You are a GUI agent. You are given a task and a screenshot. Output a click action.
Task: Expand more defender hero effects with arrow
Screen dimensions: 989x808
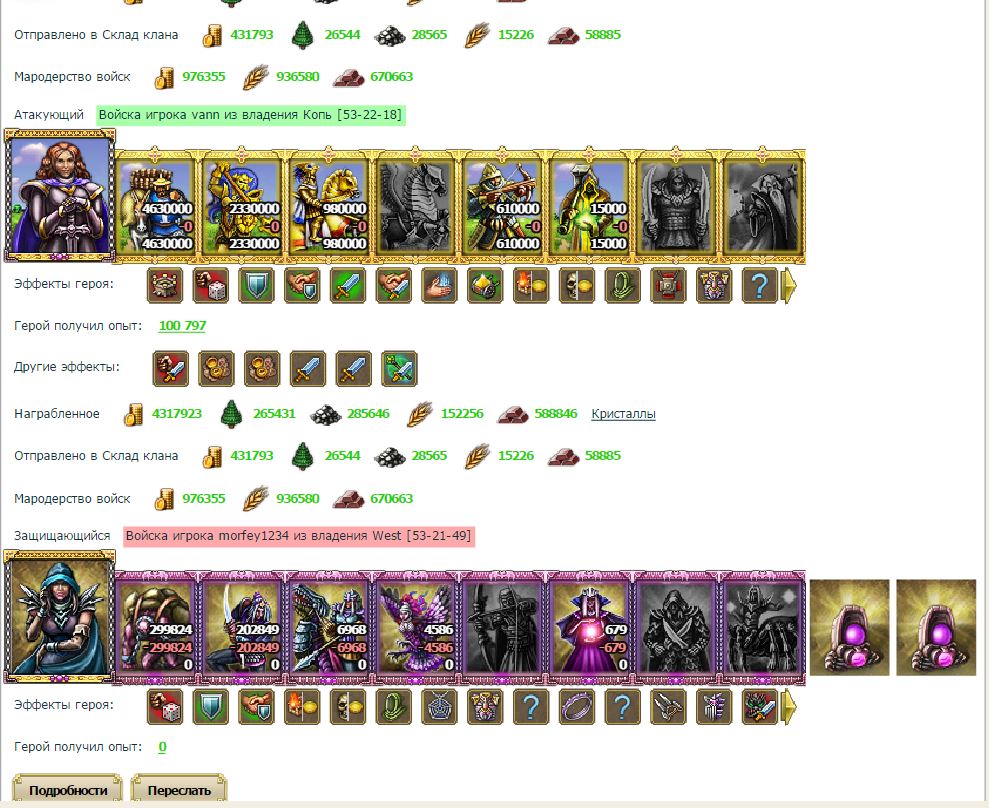click(789, 707)
